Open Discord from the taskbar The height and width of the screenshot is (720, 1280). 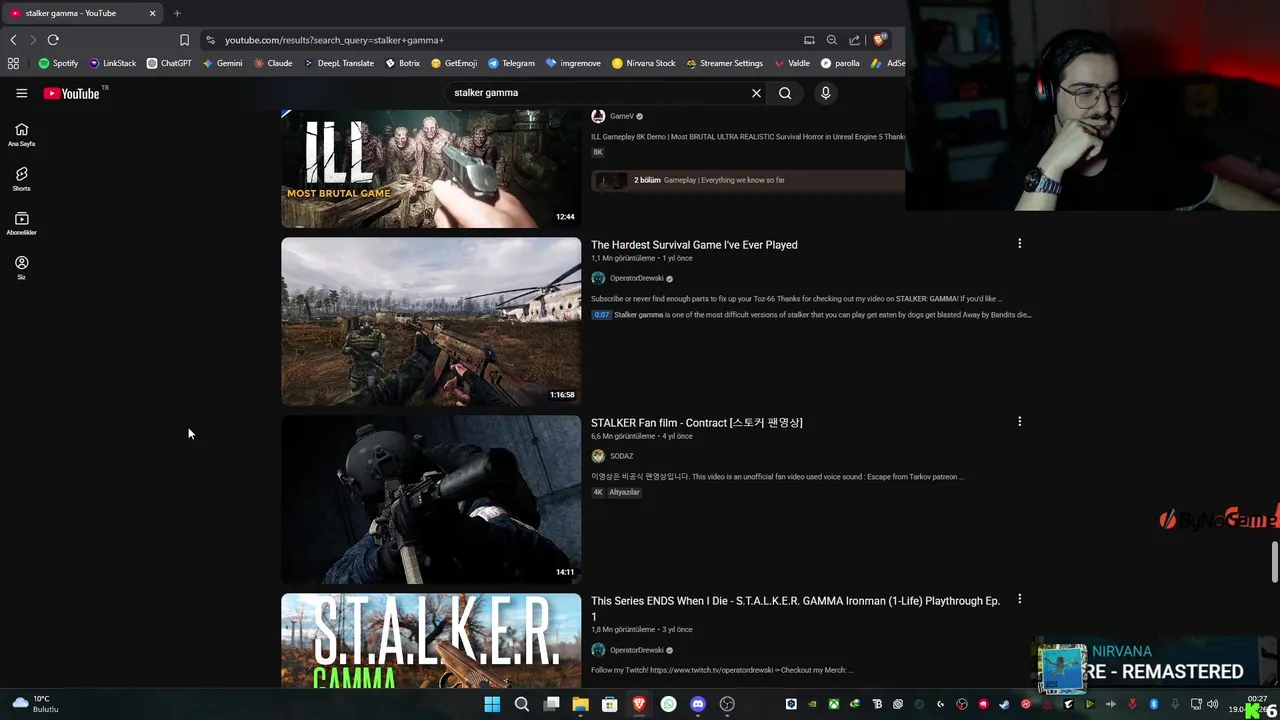point(698,704)
